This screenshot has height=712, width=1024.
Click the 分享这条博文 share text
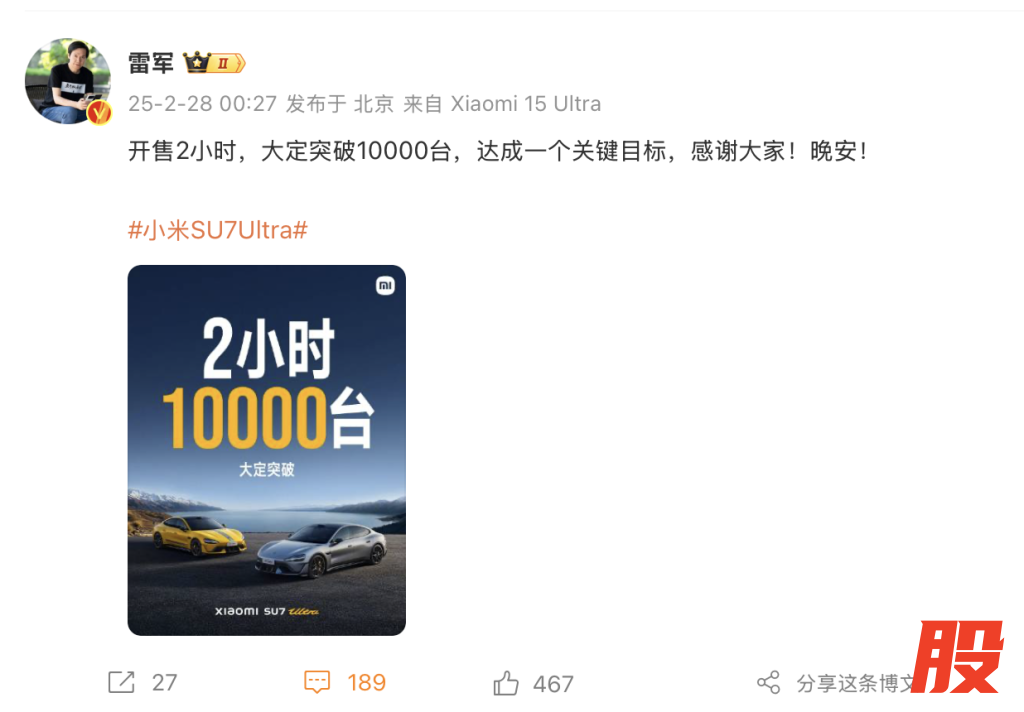[856, 683]
